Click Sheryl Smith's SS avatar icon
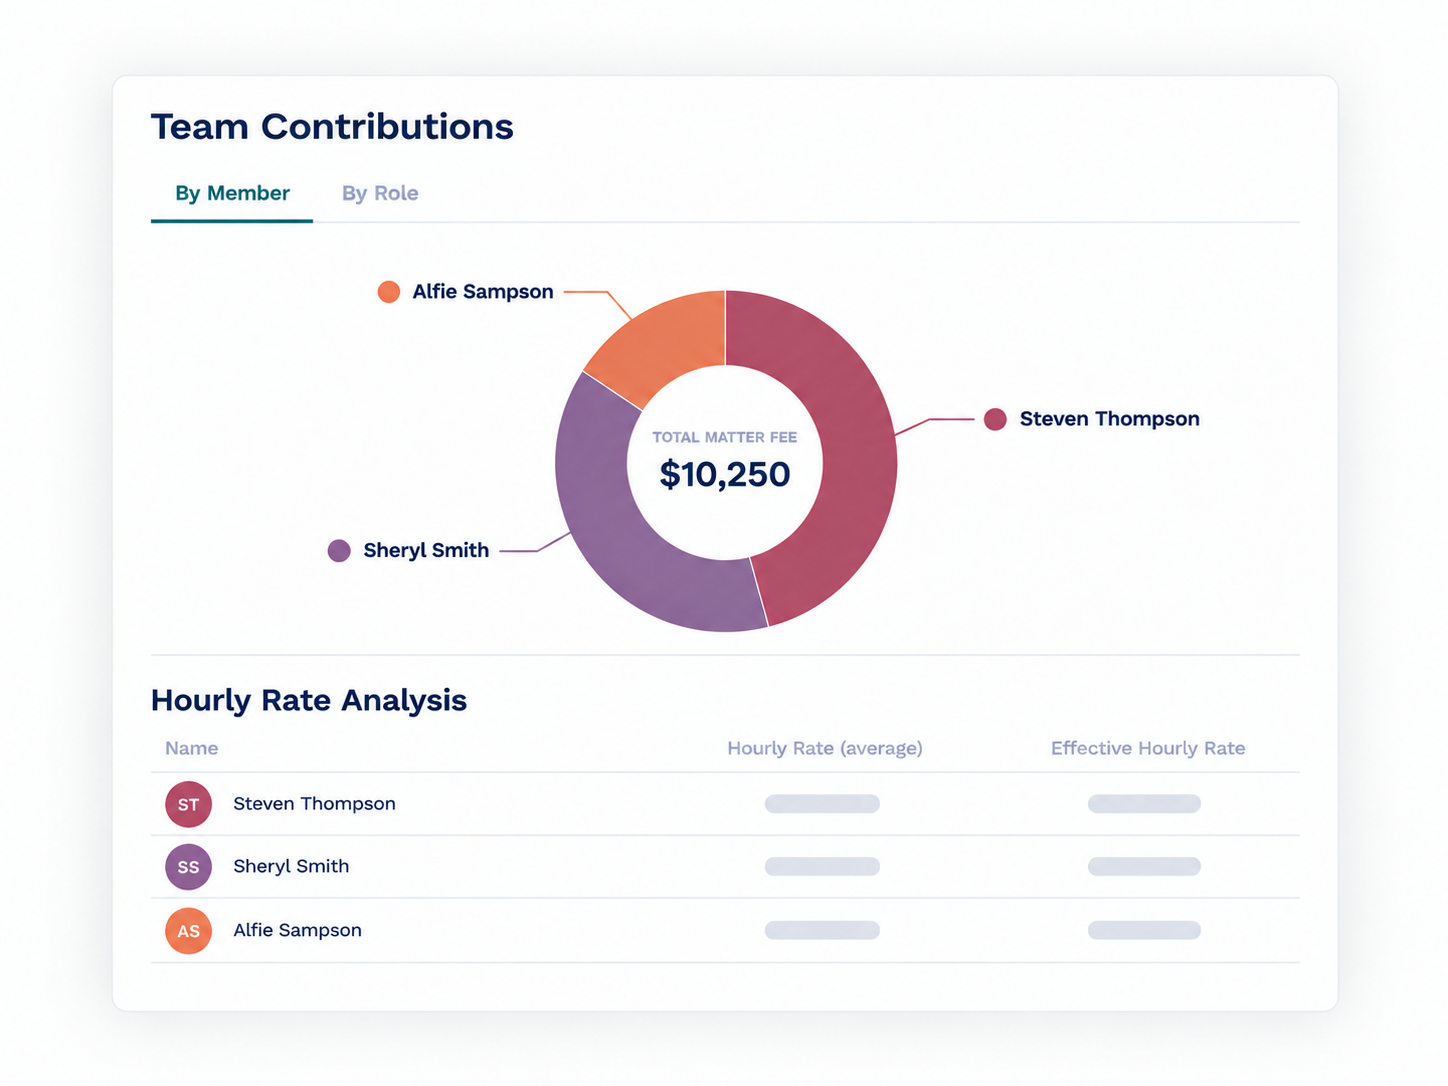Viewport: 1448px width, 1086px height. 188,867
